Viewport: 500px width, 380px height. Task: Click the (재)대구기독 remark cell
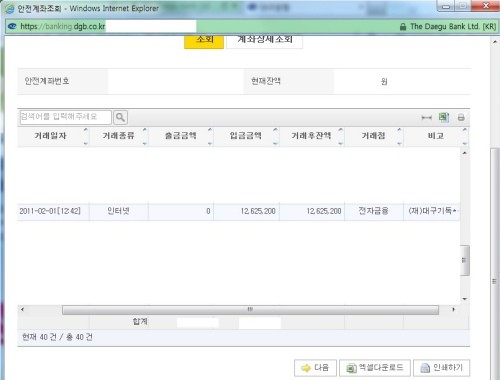[x=432, y=211]
